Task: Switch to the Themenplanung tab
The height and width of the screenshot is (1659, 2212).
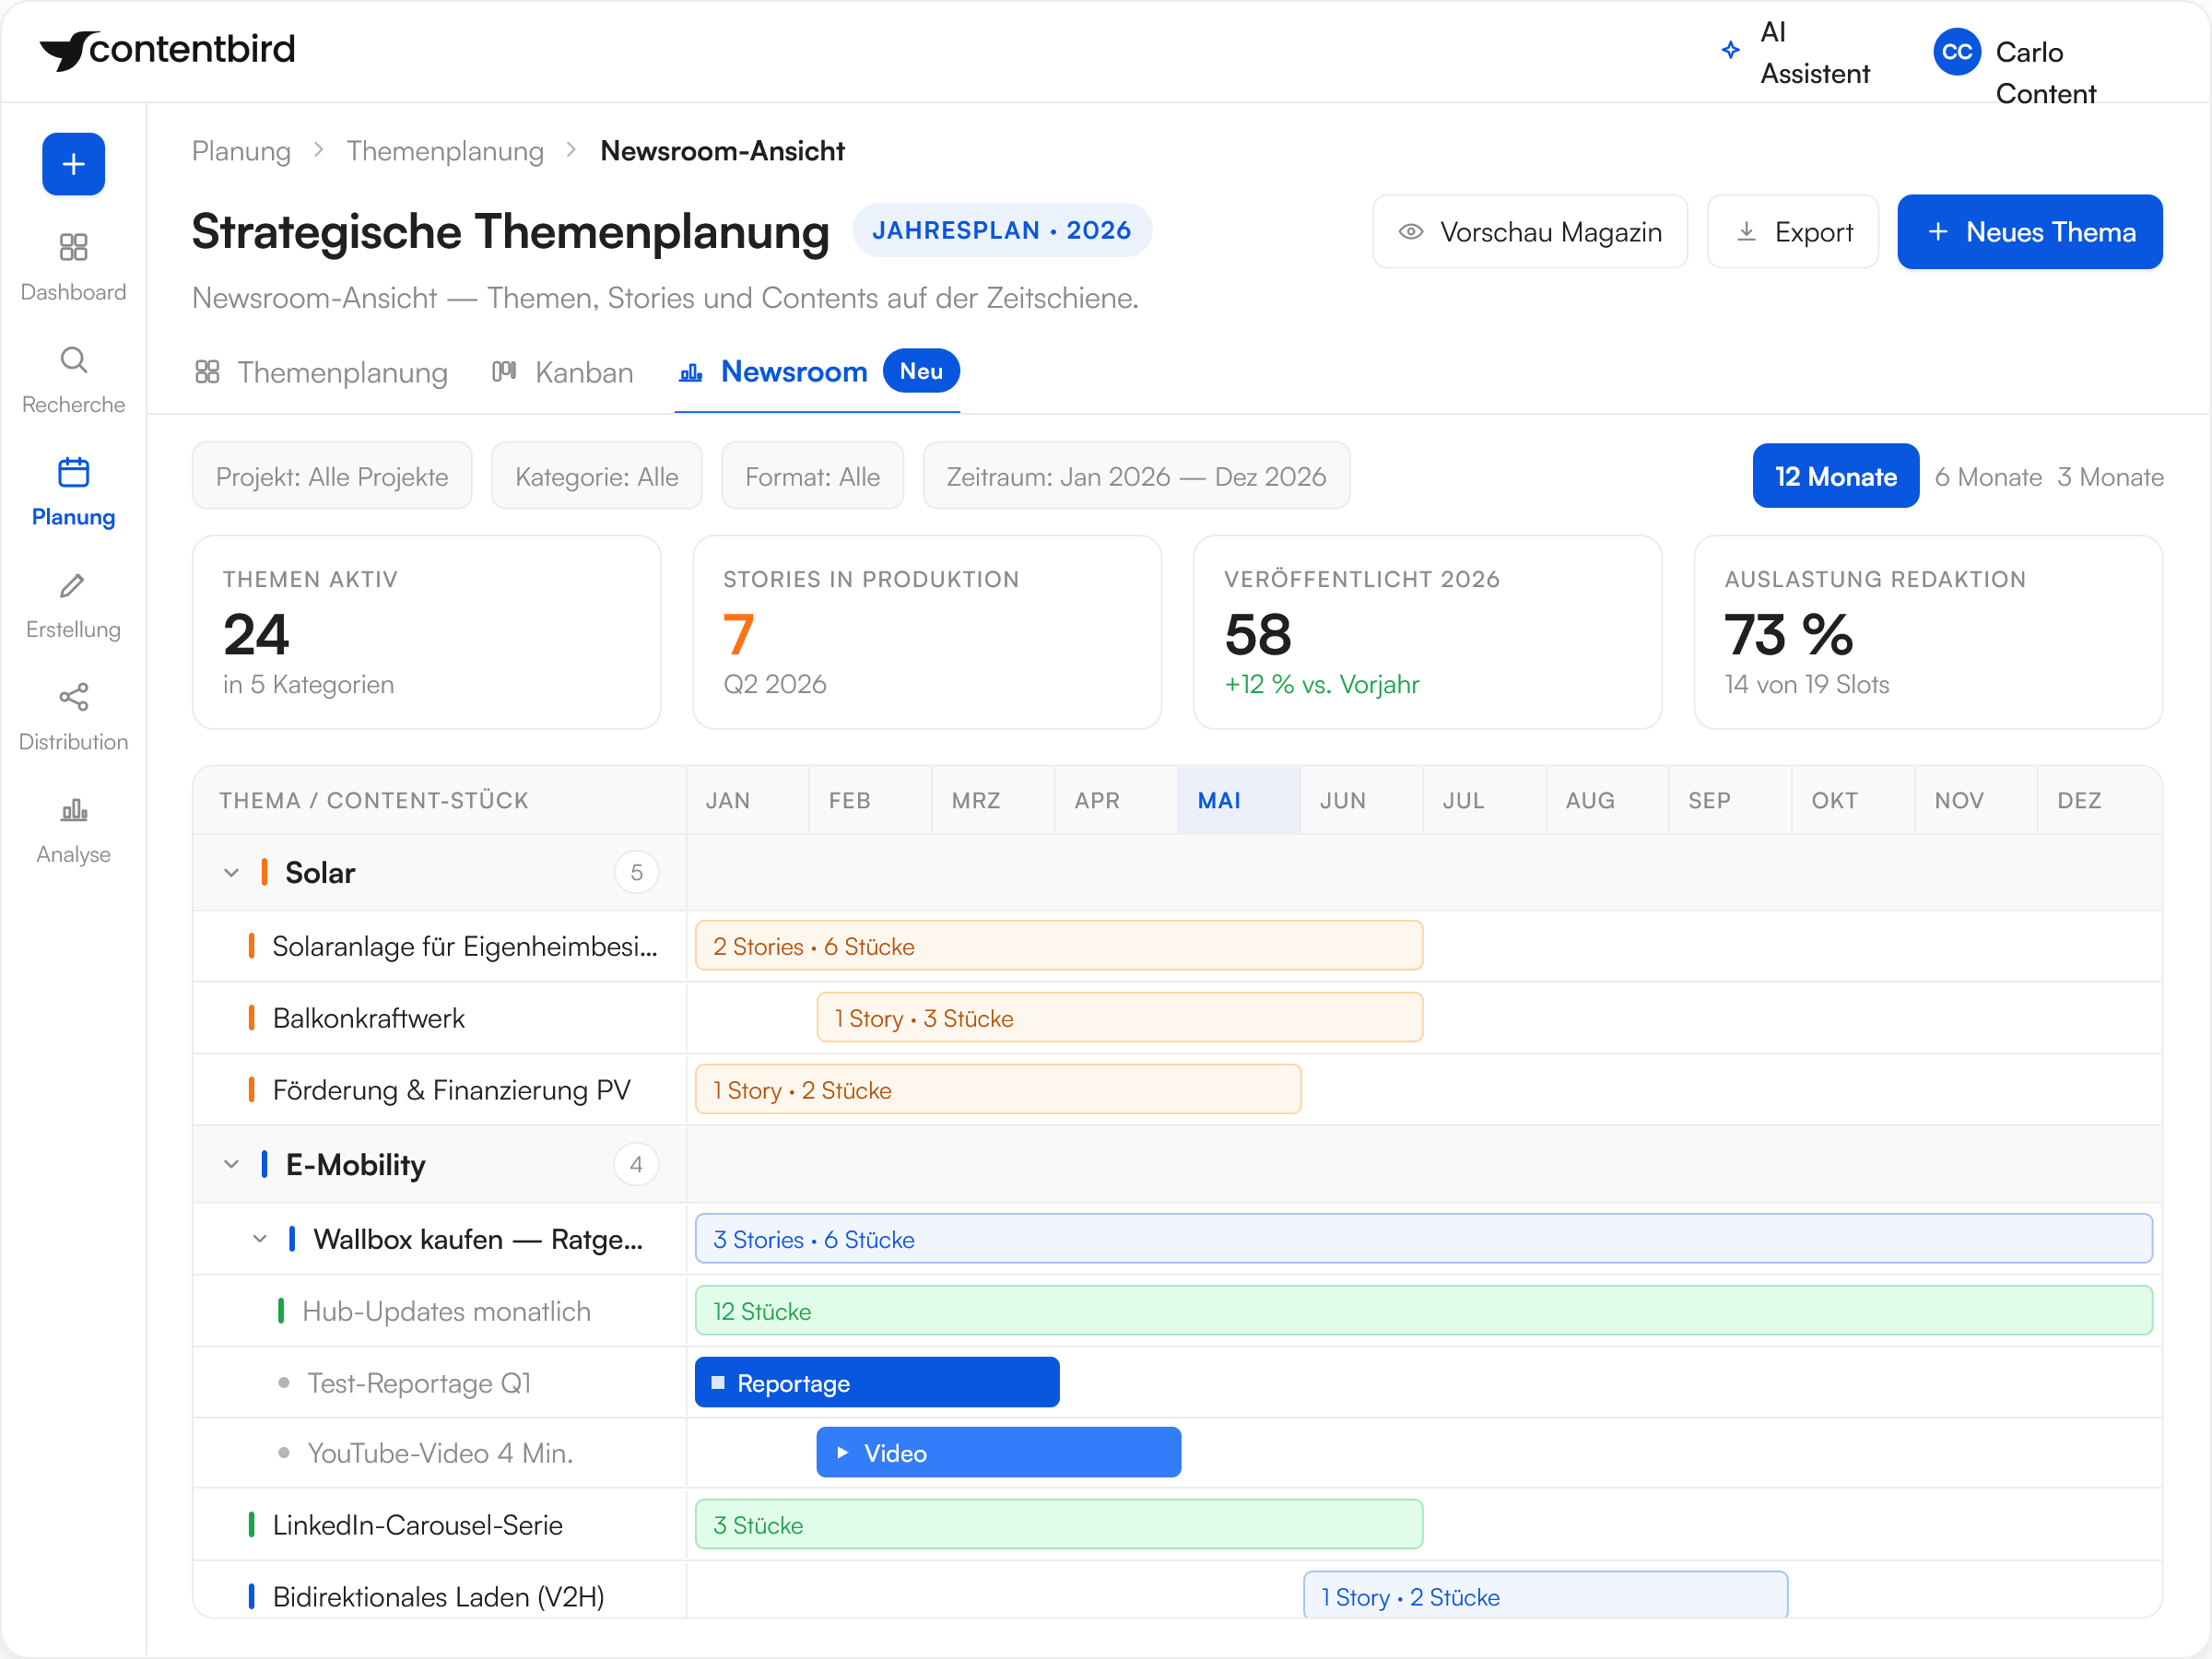Action: [321, 372]
